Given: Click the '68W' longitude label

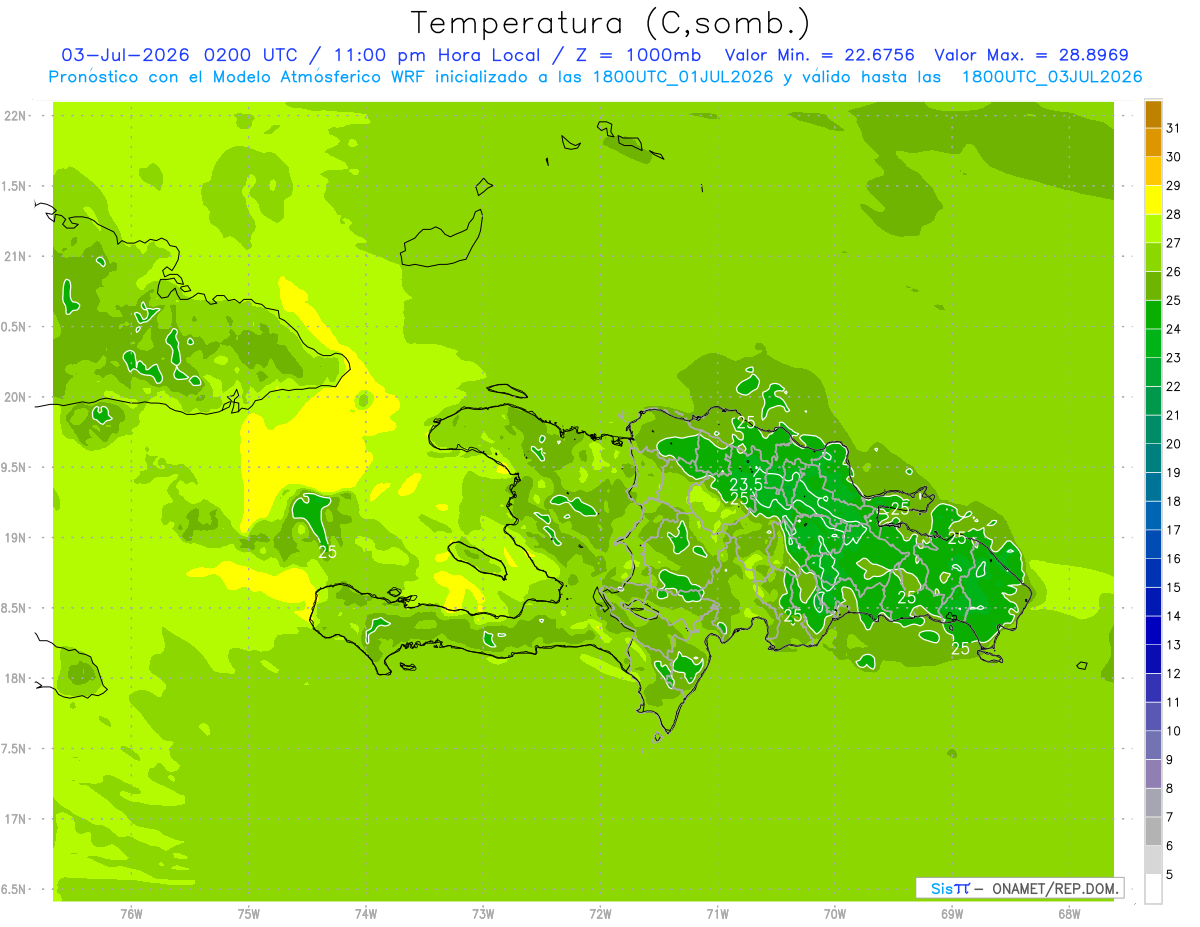Looking at the screenshot, I should (x=1068, y=913).
